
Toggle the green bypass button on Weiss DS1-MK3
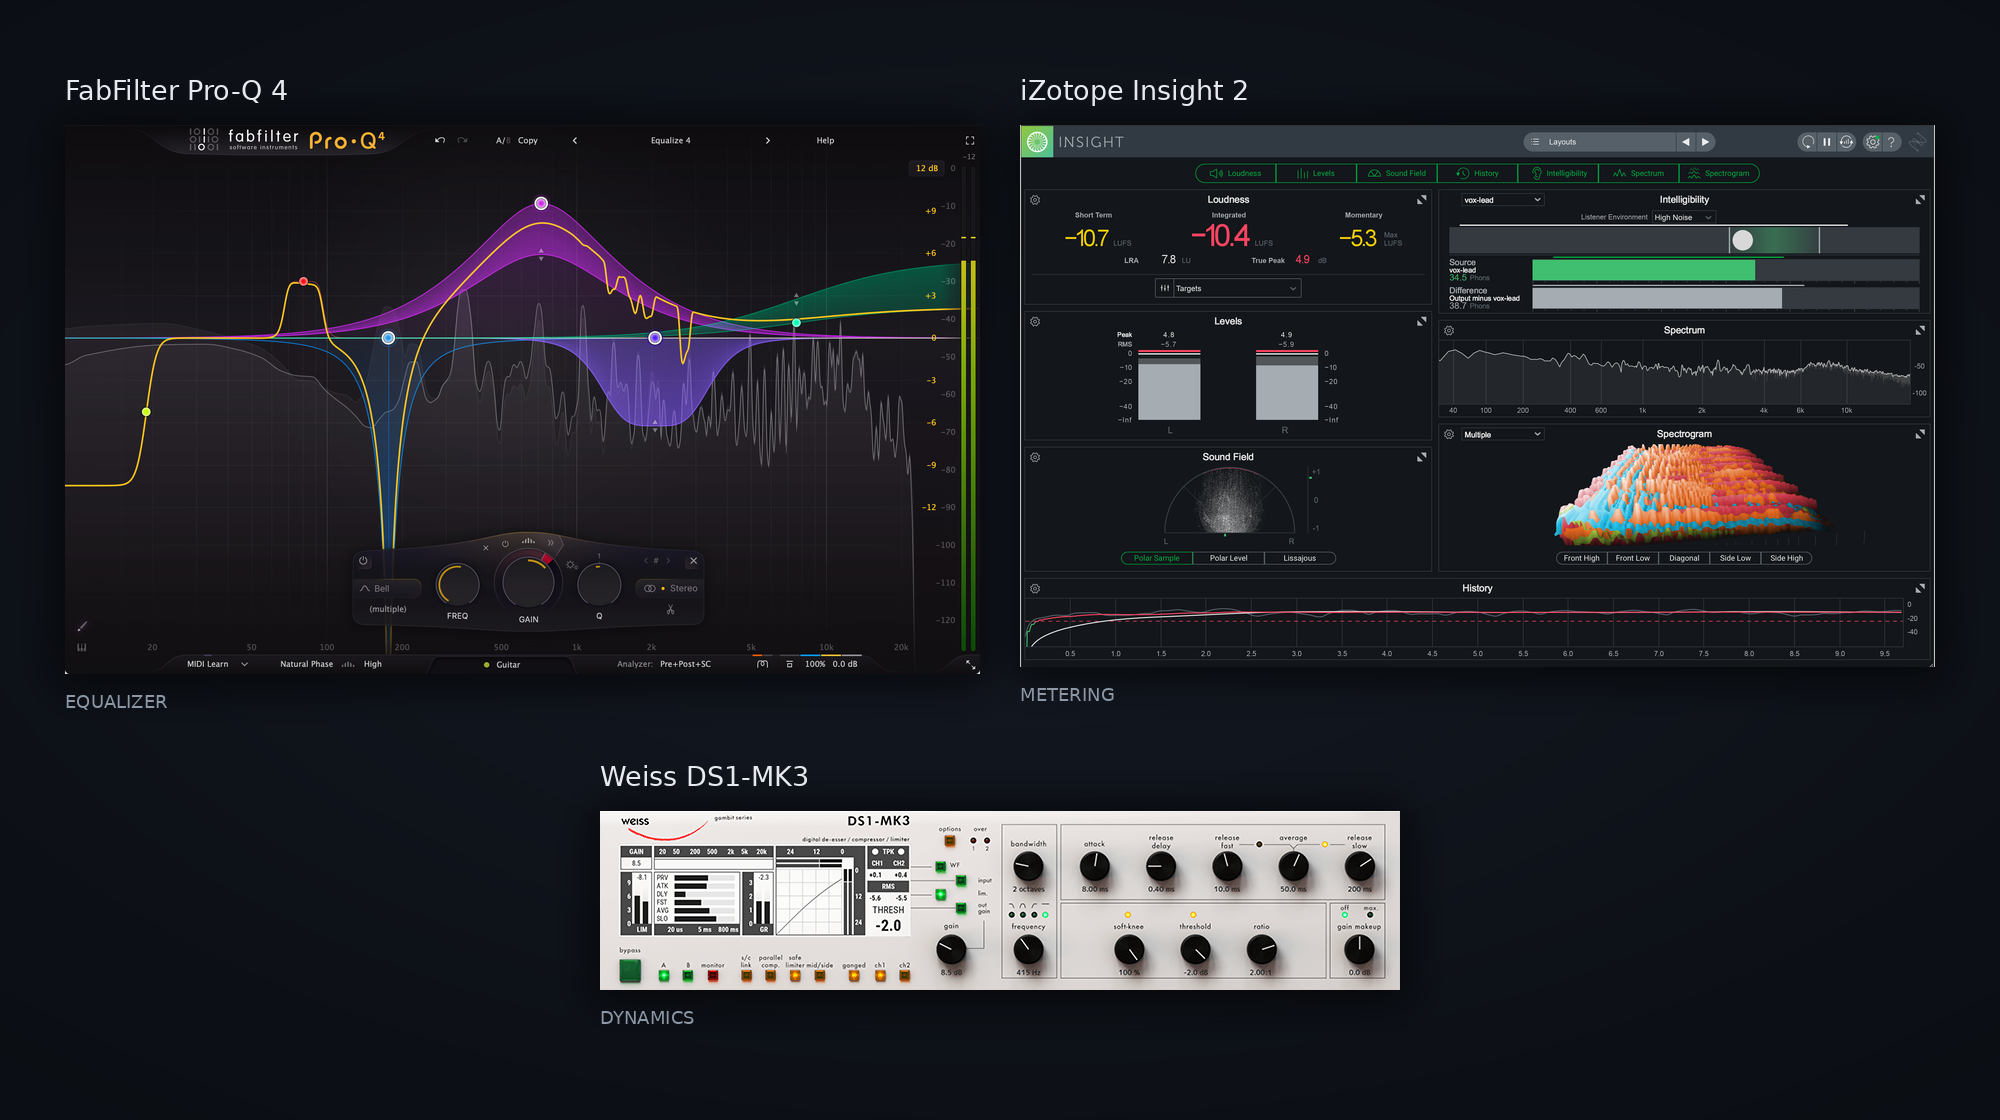[630, 970]
